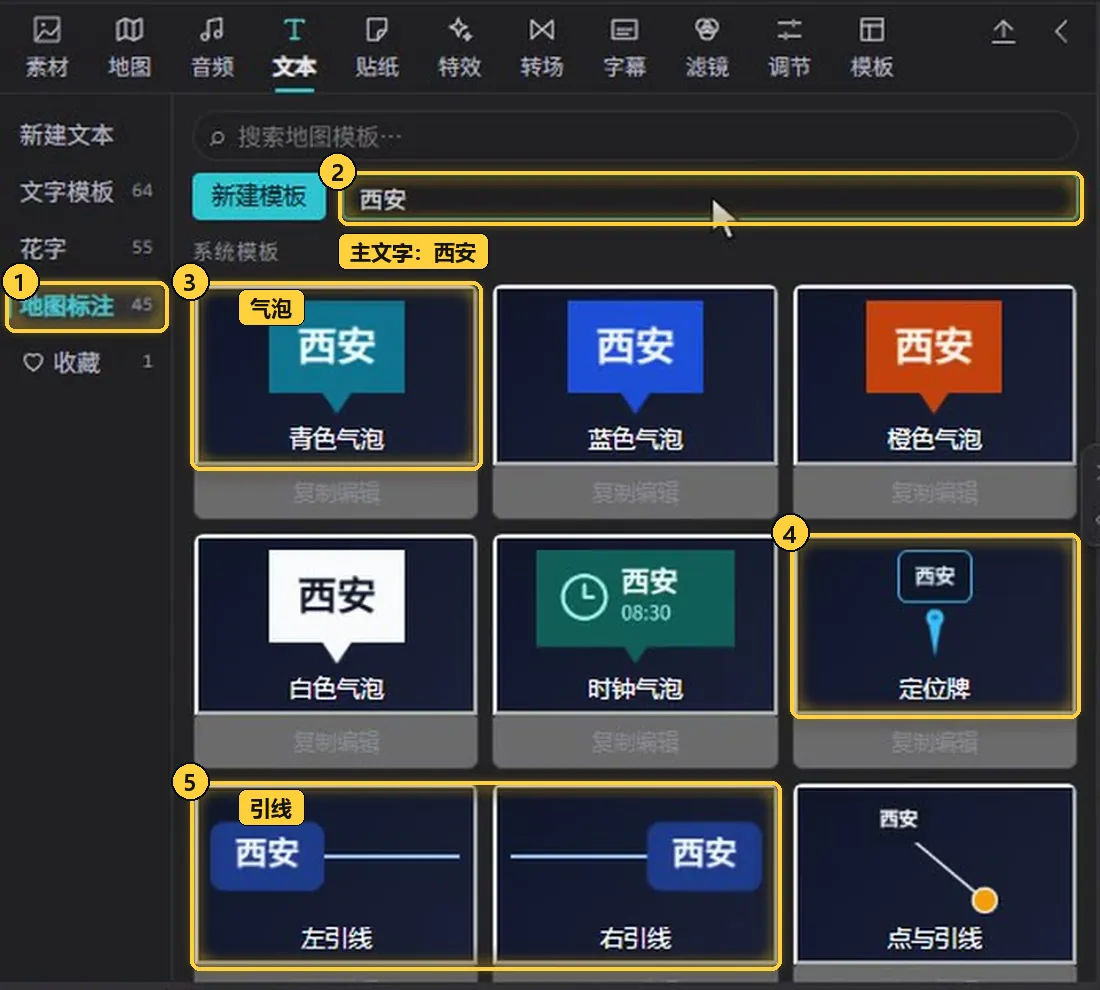
Task: Open 文字模板 category in sidebar
Action: [x=86, y=191]
